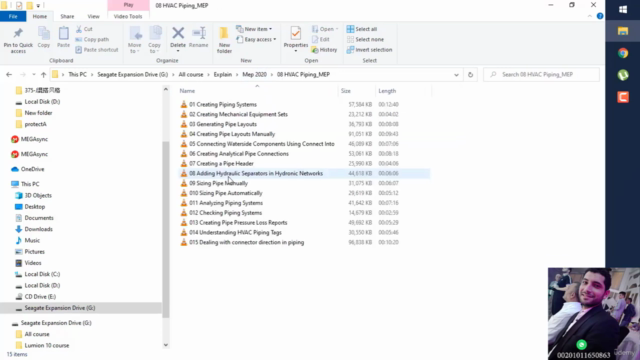640x360 pixels.
Task: Open Copy to dropdown
Action: point(154,40)
